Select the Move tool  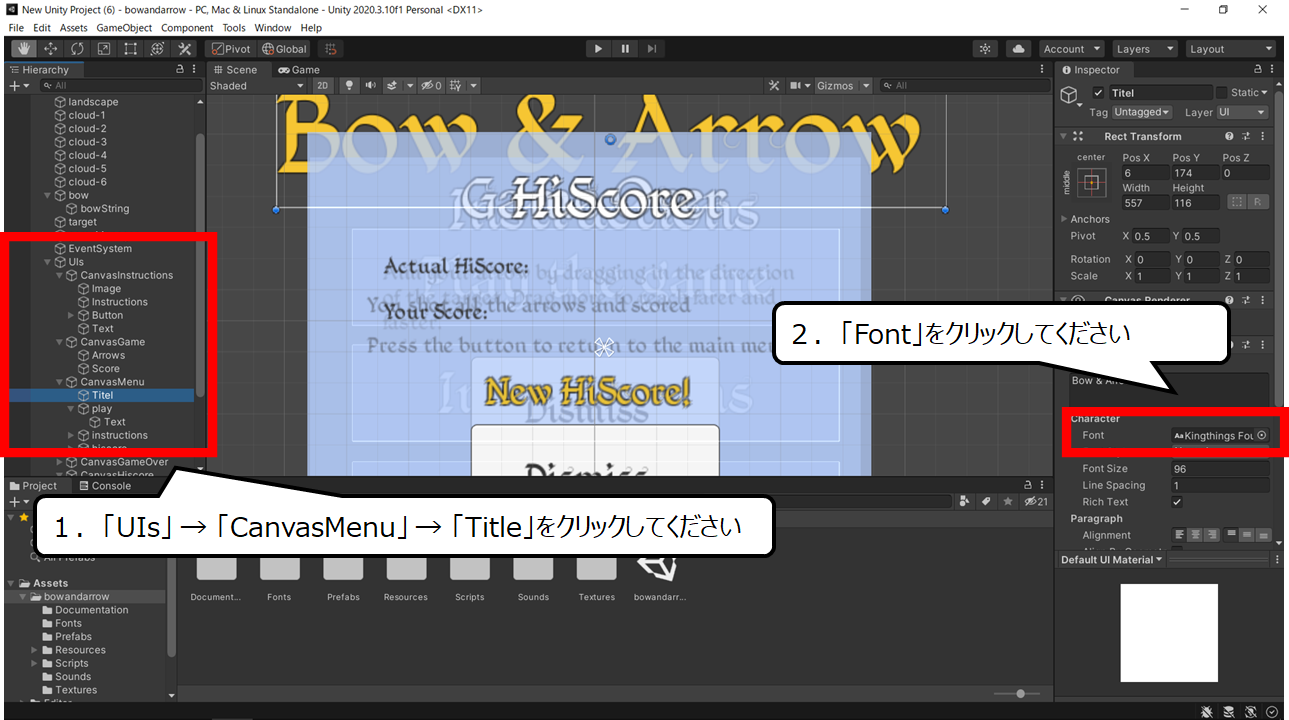50,49
